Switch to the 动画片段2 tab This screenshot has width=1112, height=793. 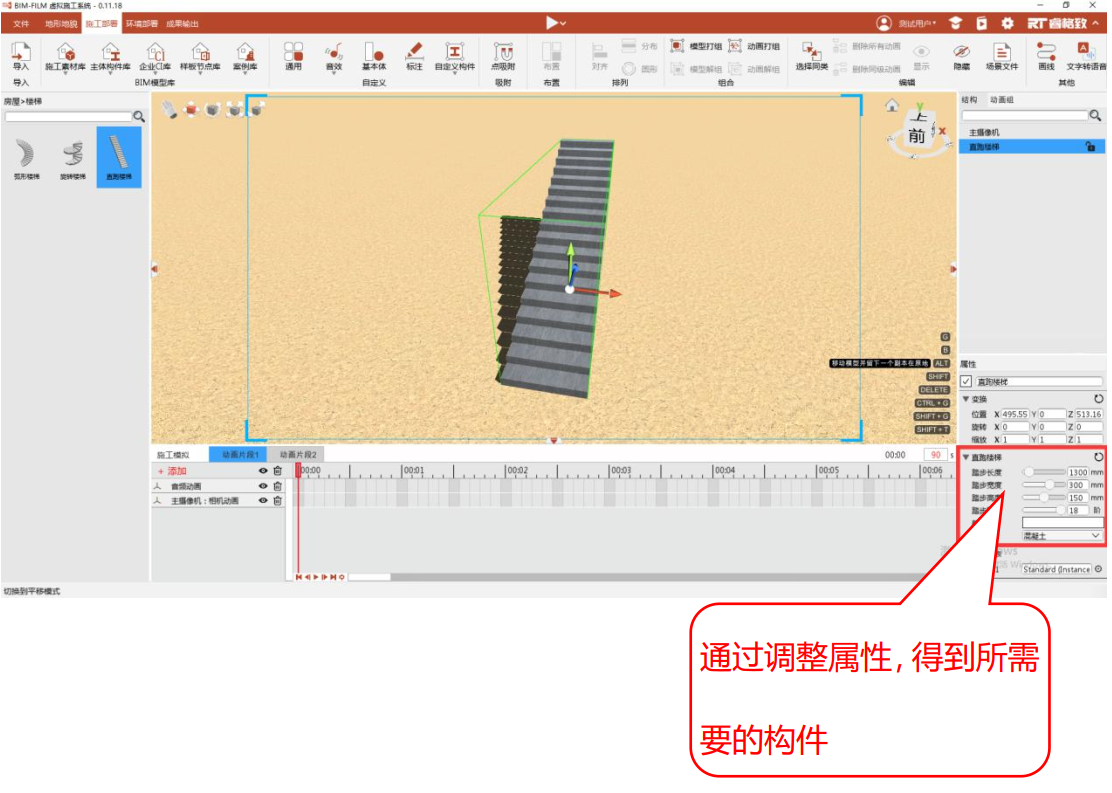pos(298,455)
